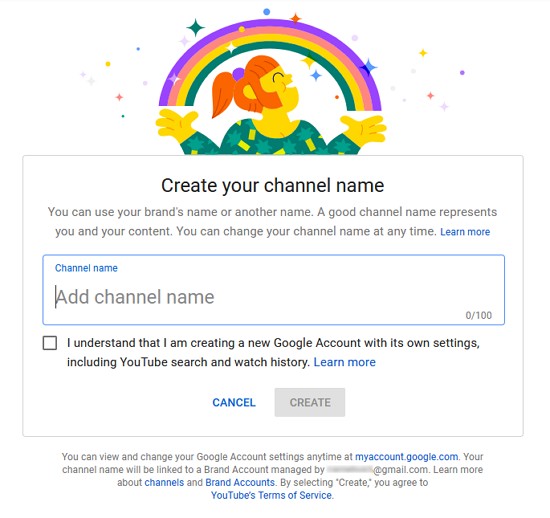Open the channels help link

(164, 482)
